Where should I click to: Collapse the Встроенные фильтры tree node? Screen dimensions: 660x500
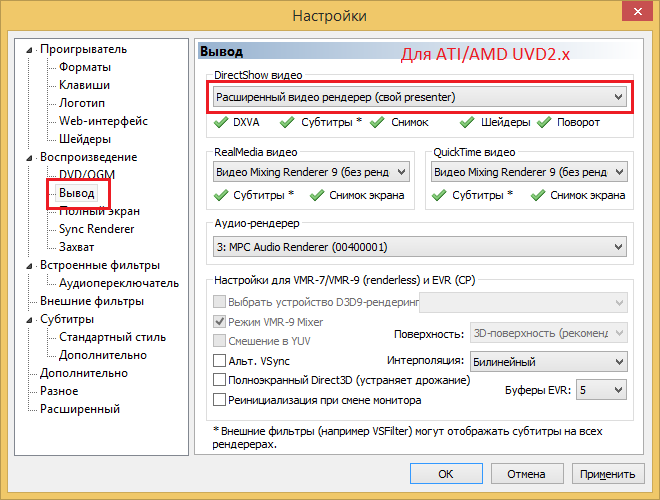[29, 266]
